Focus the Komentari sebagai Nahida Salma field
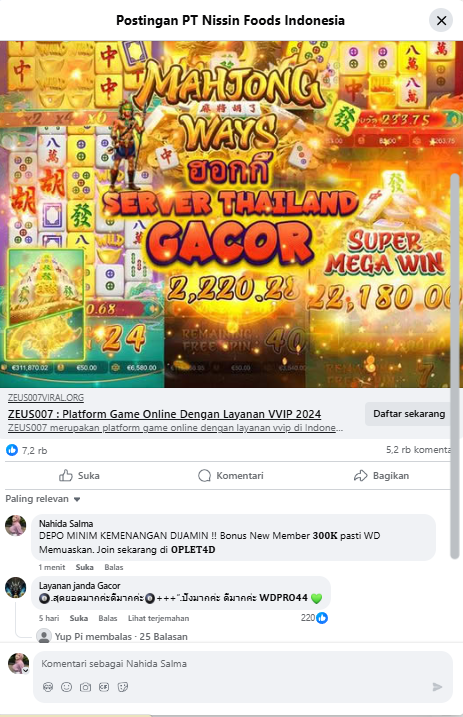Screen dimensions: 463x717 pos(243,663)
